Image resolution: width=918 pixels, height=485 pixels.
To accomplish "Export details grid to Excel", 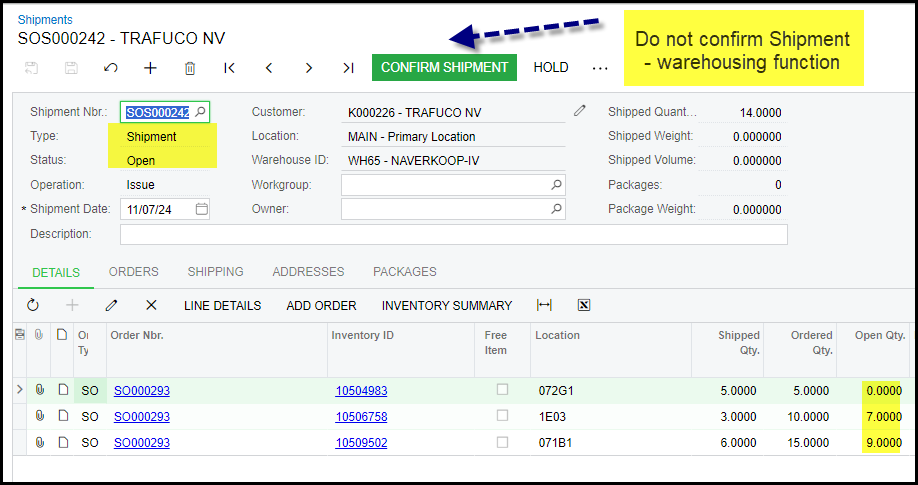I will point(584,305).
